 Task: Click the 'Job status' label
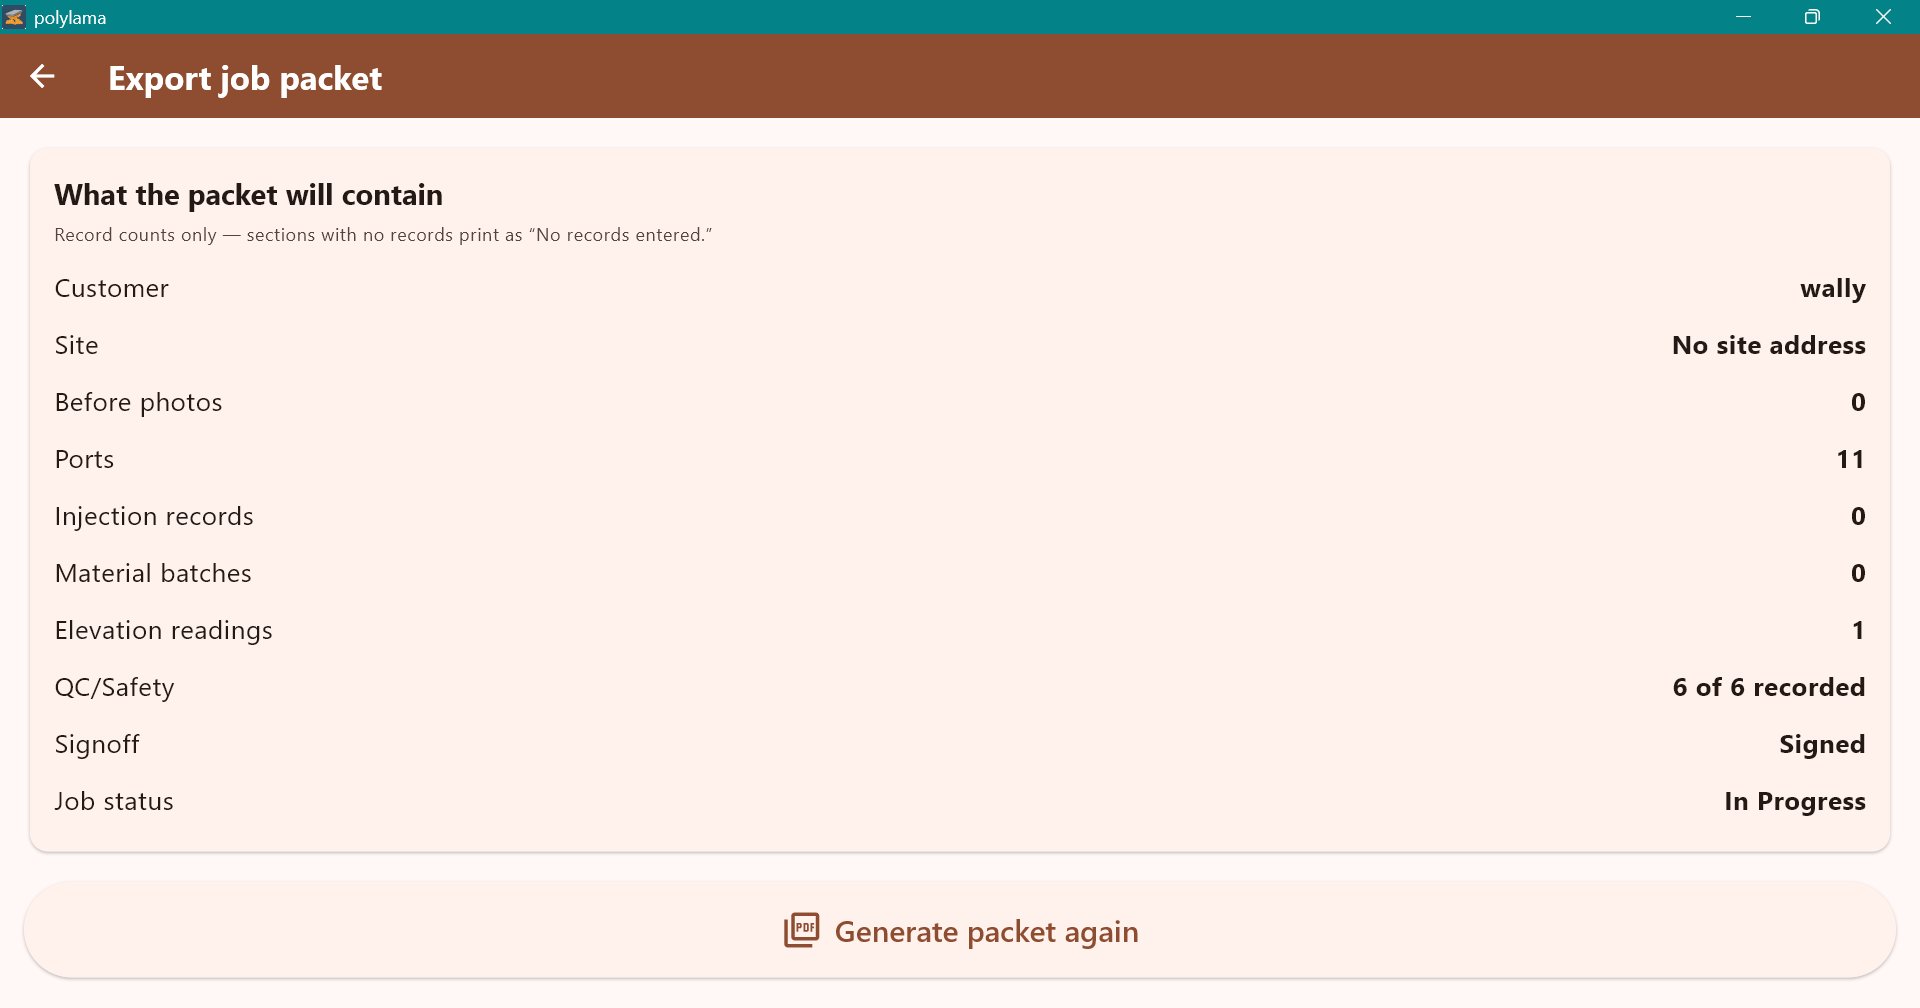[x=114, y=801]
